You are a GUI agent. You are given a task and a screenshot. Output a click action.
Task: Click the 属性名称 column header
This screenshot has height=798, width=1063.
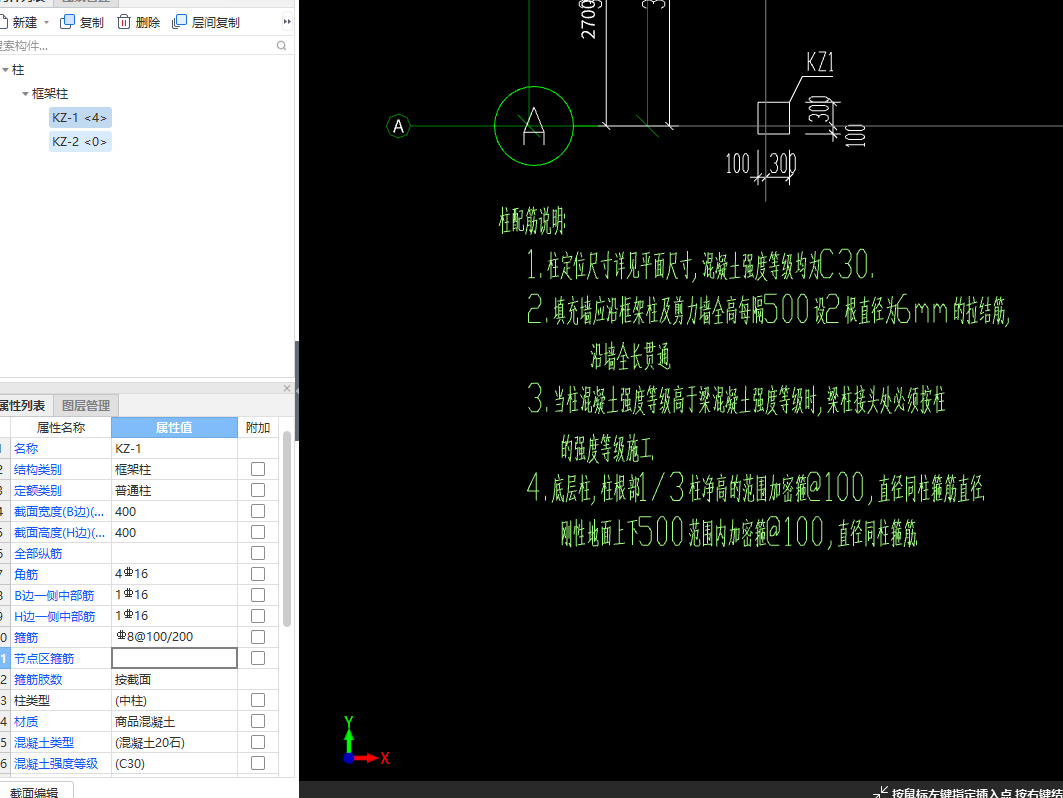(60, 427)
